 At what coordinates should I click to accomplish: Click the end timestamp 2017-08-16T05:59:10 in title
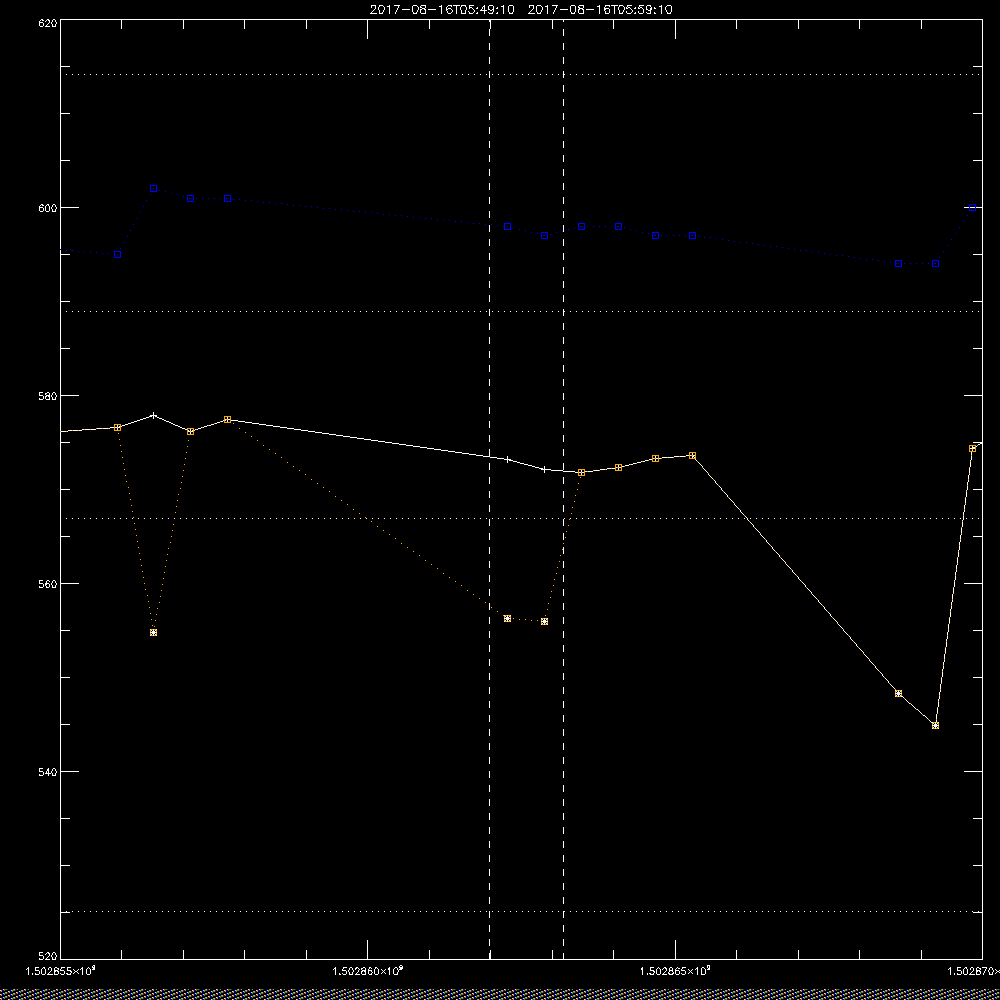[x=600, y=10]
